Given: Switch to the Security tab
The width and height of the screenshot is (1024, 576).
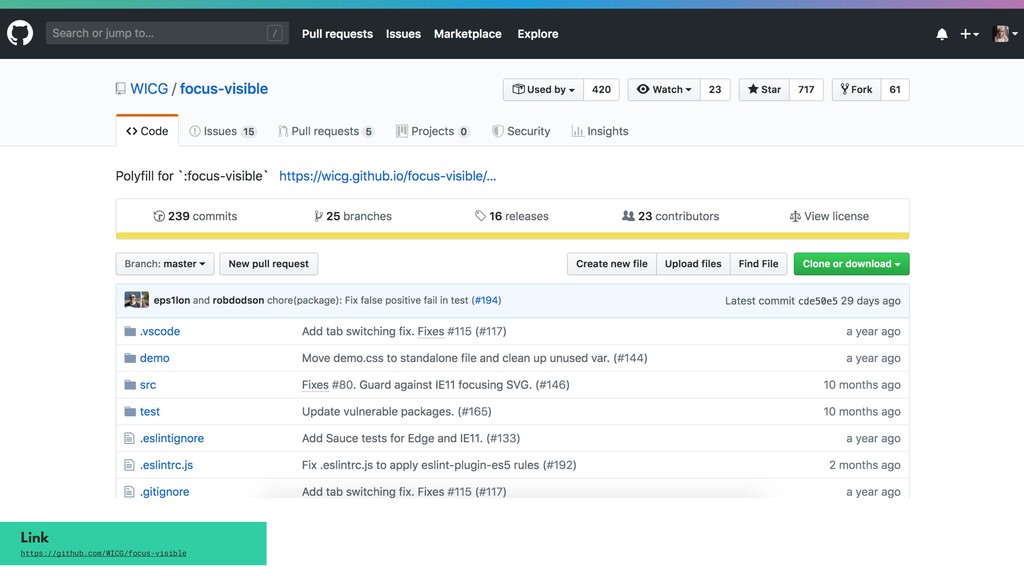Looking at the screenshot, I should pyautogui.click(x=521, y=131).
